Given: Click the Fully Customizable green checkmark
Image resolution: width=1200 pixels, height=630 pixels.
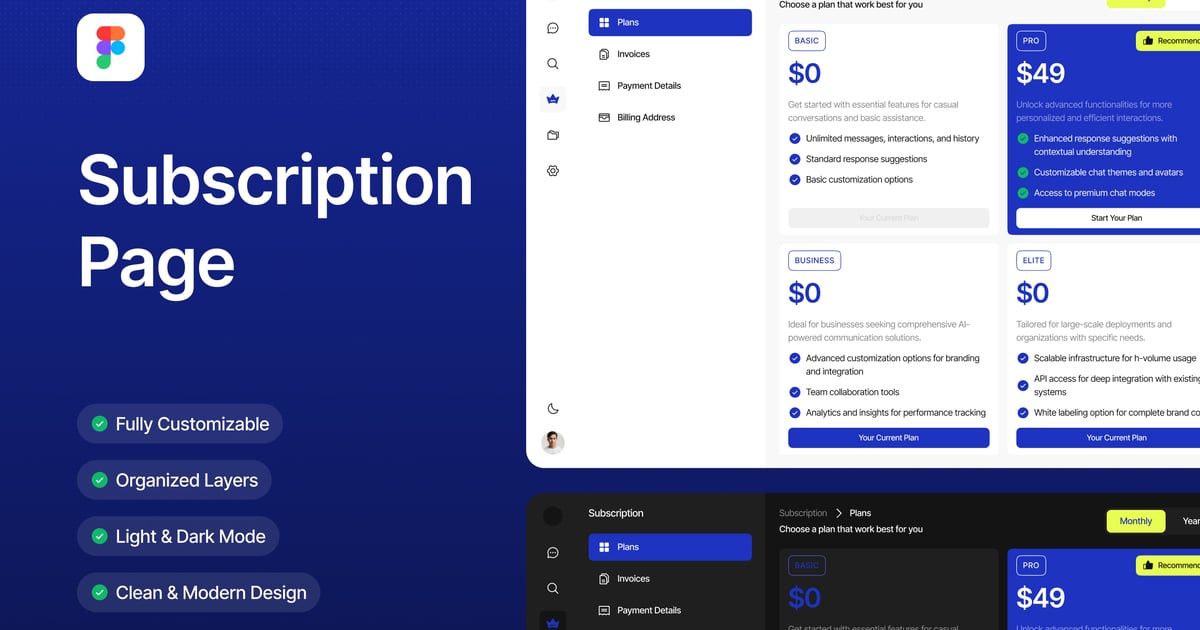Looking at the screenshot, I should pyautogui.click(x=100, y=424).
